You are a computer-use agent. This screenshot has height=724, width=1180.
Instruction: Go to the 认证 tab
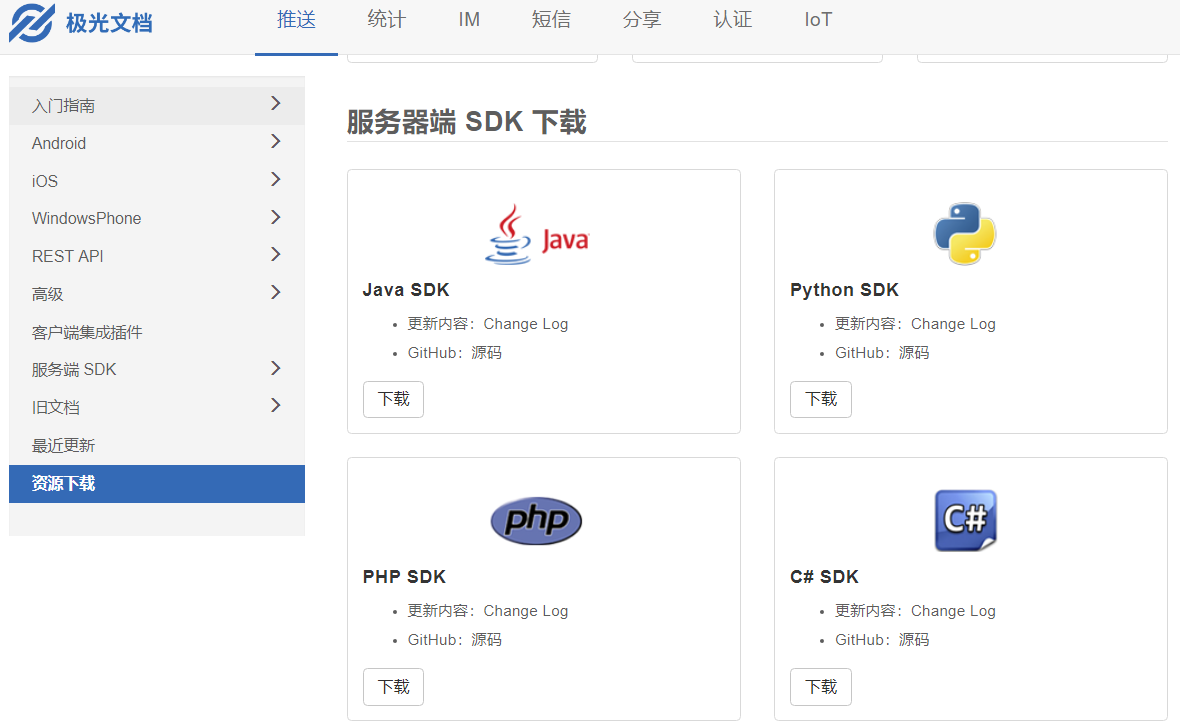tap(732, 20)
